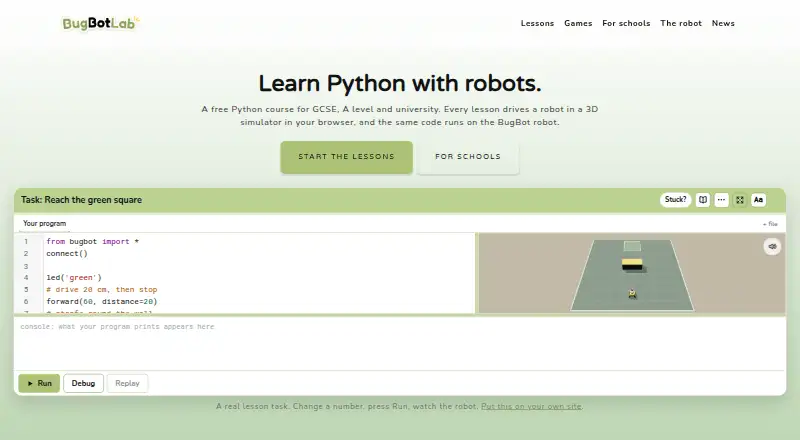Open The robot page
This screenshot has height=440, width=800.
(x=681, y=23)
